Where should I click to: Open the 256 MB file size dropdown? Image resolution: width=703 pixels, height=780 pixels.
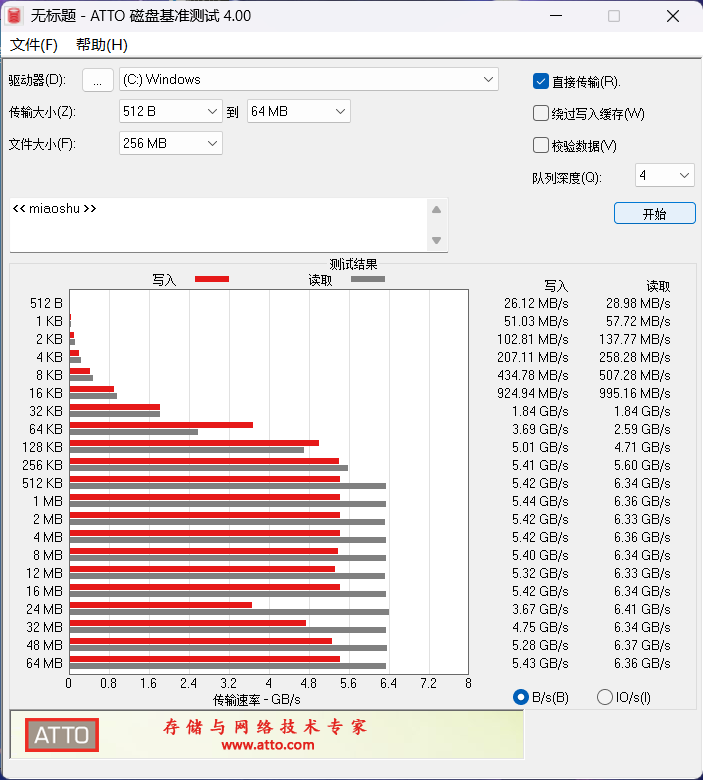(171, 143)
